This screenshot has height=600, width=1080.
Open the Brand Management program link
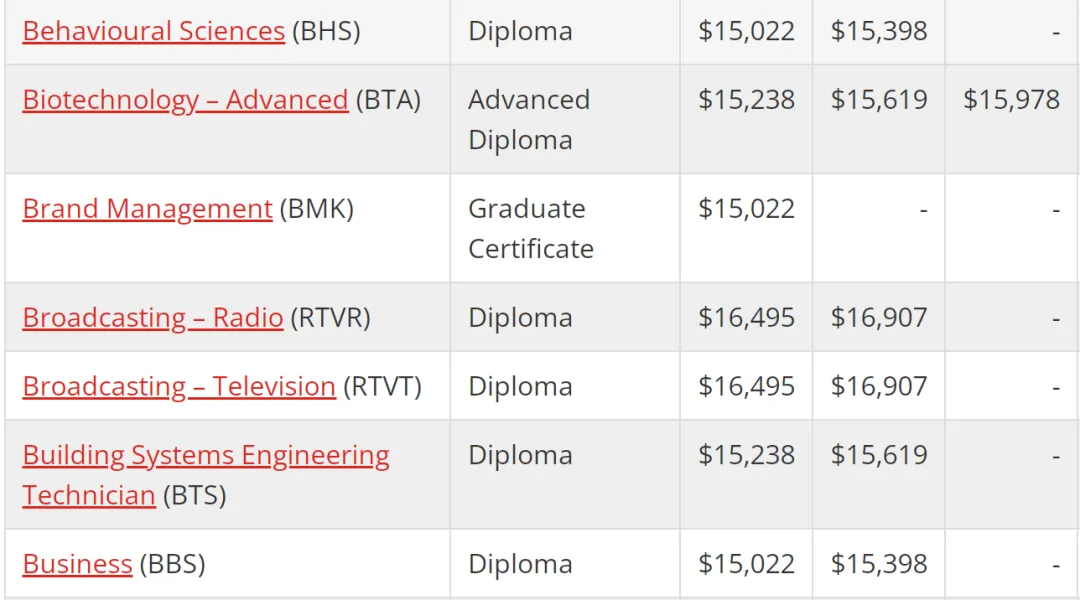click(x=147, y=209)
